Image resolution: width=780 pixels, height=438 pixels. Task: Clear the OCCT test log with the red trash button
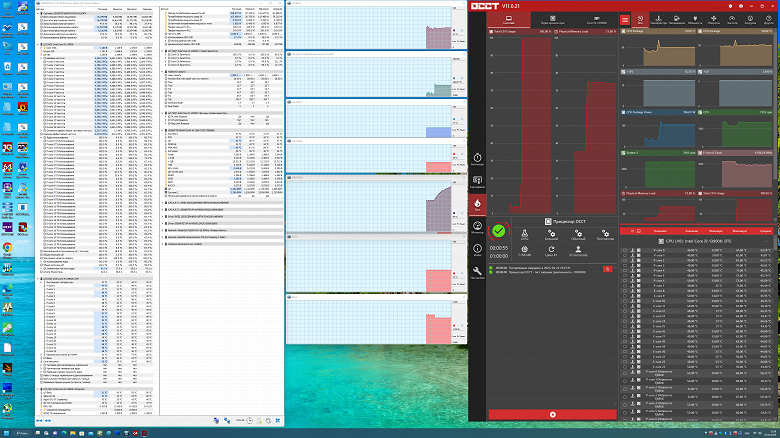click(x=607, y=269)
